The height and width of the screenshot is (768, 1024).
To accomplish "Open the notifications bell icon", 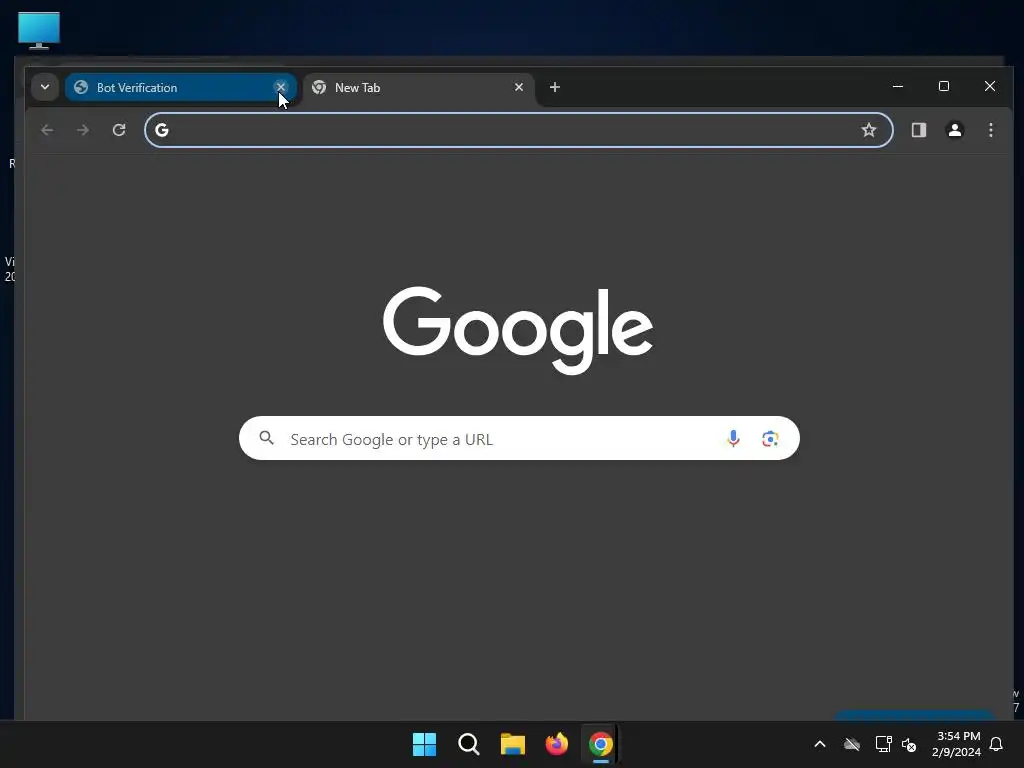I will tap(997, 744).
